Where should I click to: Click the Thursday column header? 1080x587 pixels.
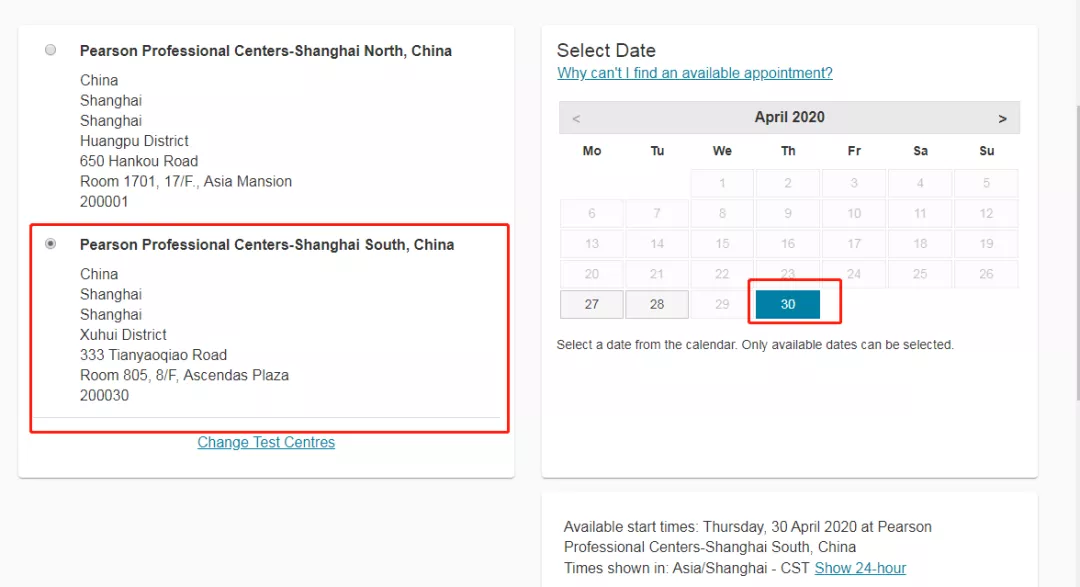coord(788,151)
